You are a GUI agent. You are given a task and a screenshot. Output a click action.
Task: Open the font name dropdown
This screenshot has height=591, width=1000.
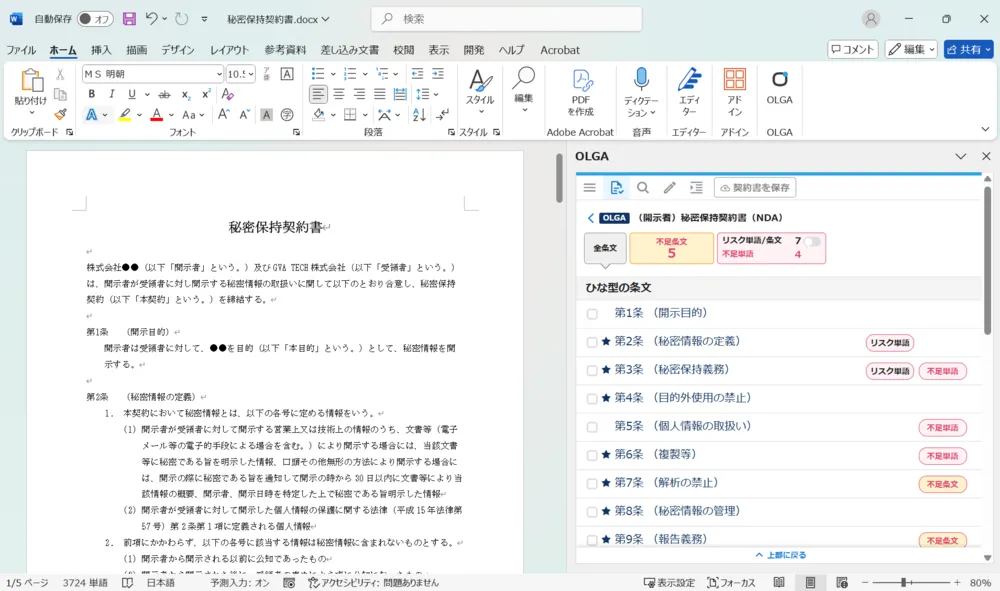coord(219,74)
